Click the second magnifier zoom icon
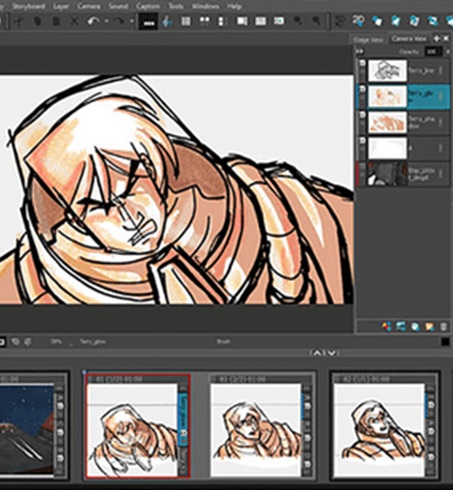Screen dimensions: 453x490 pos(316,22)
